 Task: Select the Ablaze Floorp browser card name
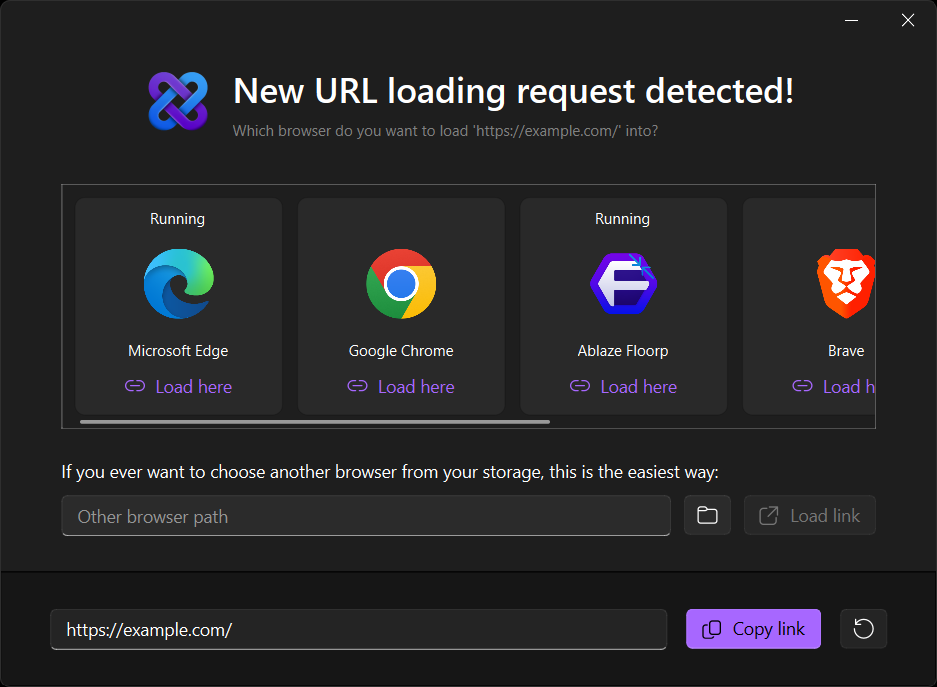(x=623, y=351)
